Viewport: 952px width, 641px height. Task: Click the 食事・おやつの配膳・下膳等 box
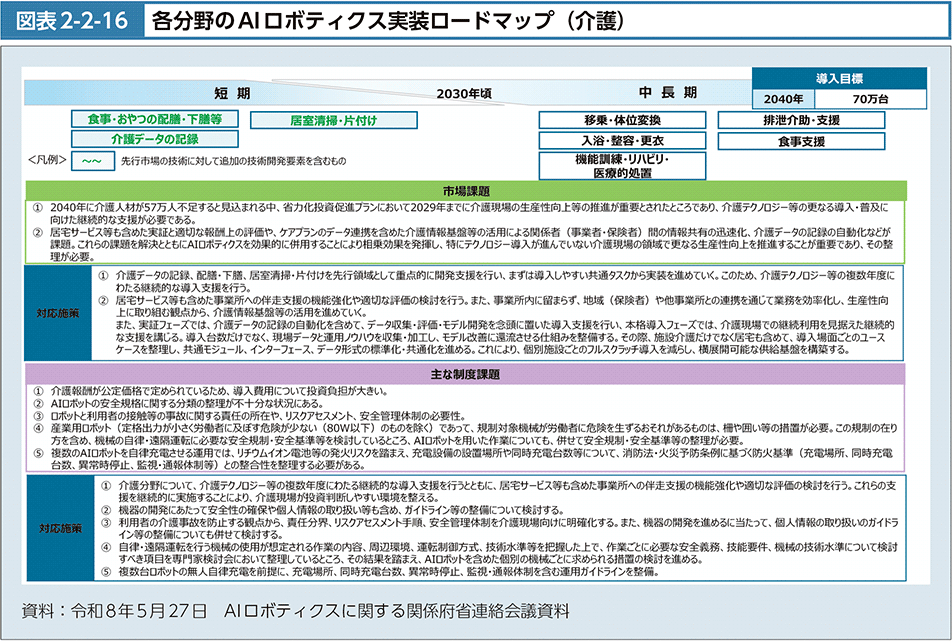coord(154,119)
